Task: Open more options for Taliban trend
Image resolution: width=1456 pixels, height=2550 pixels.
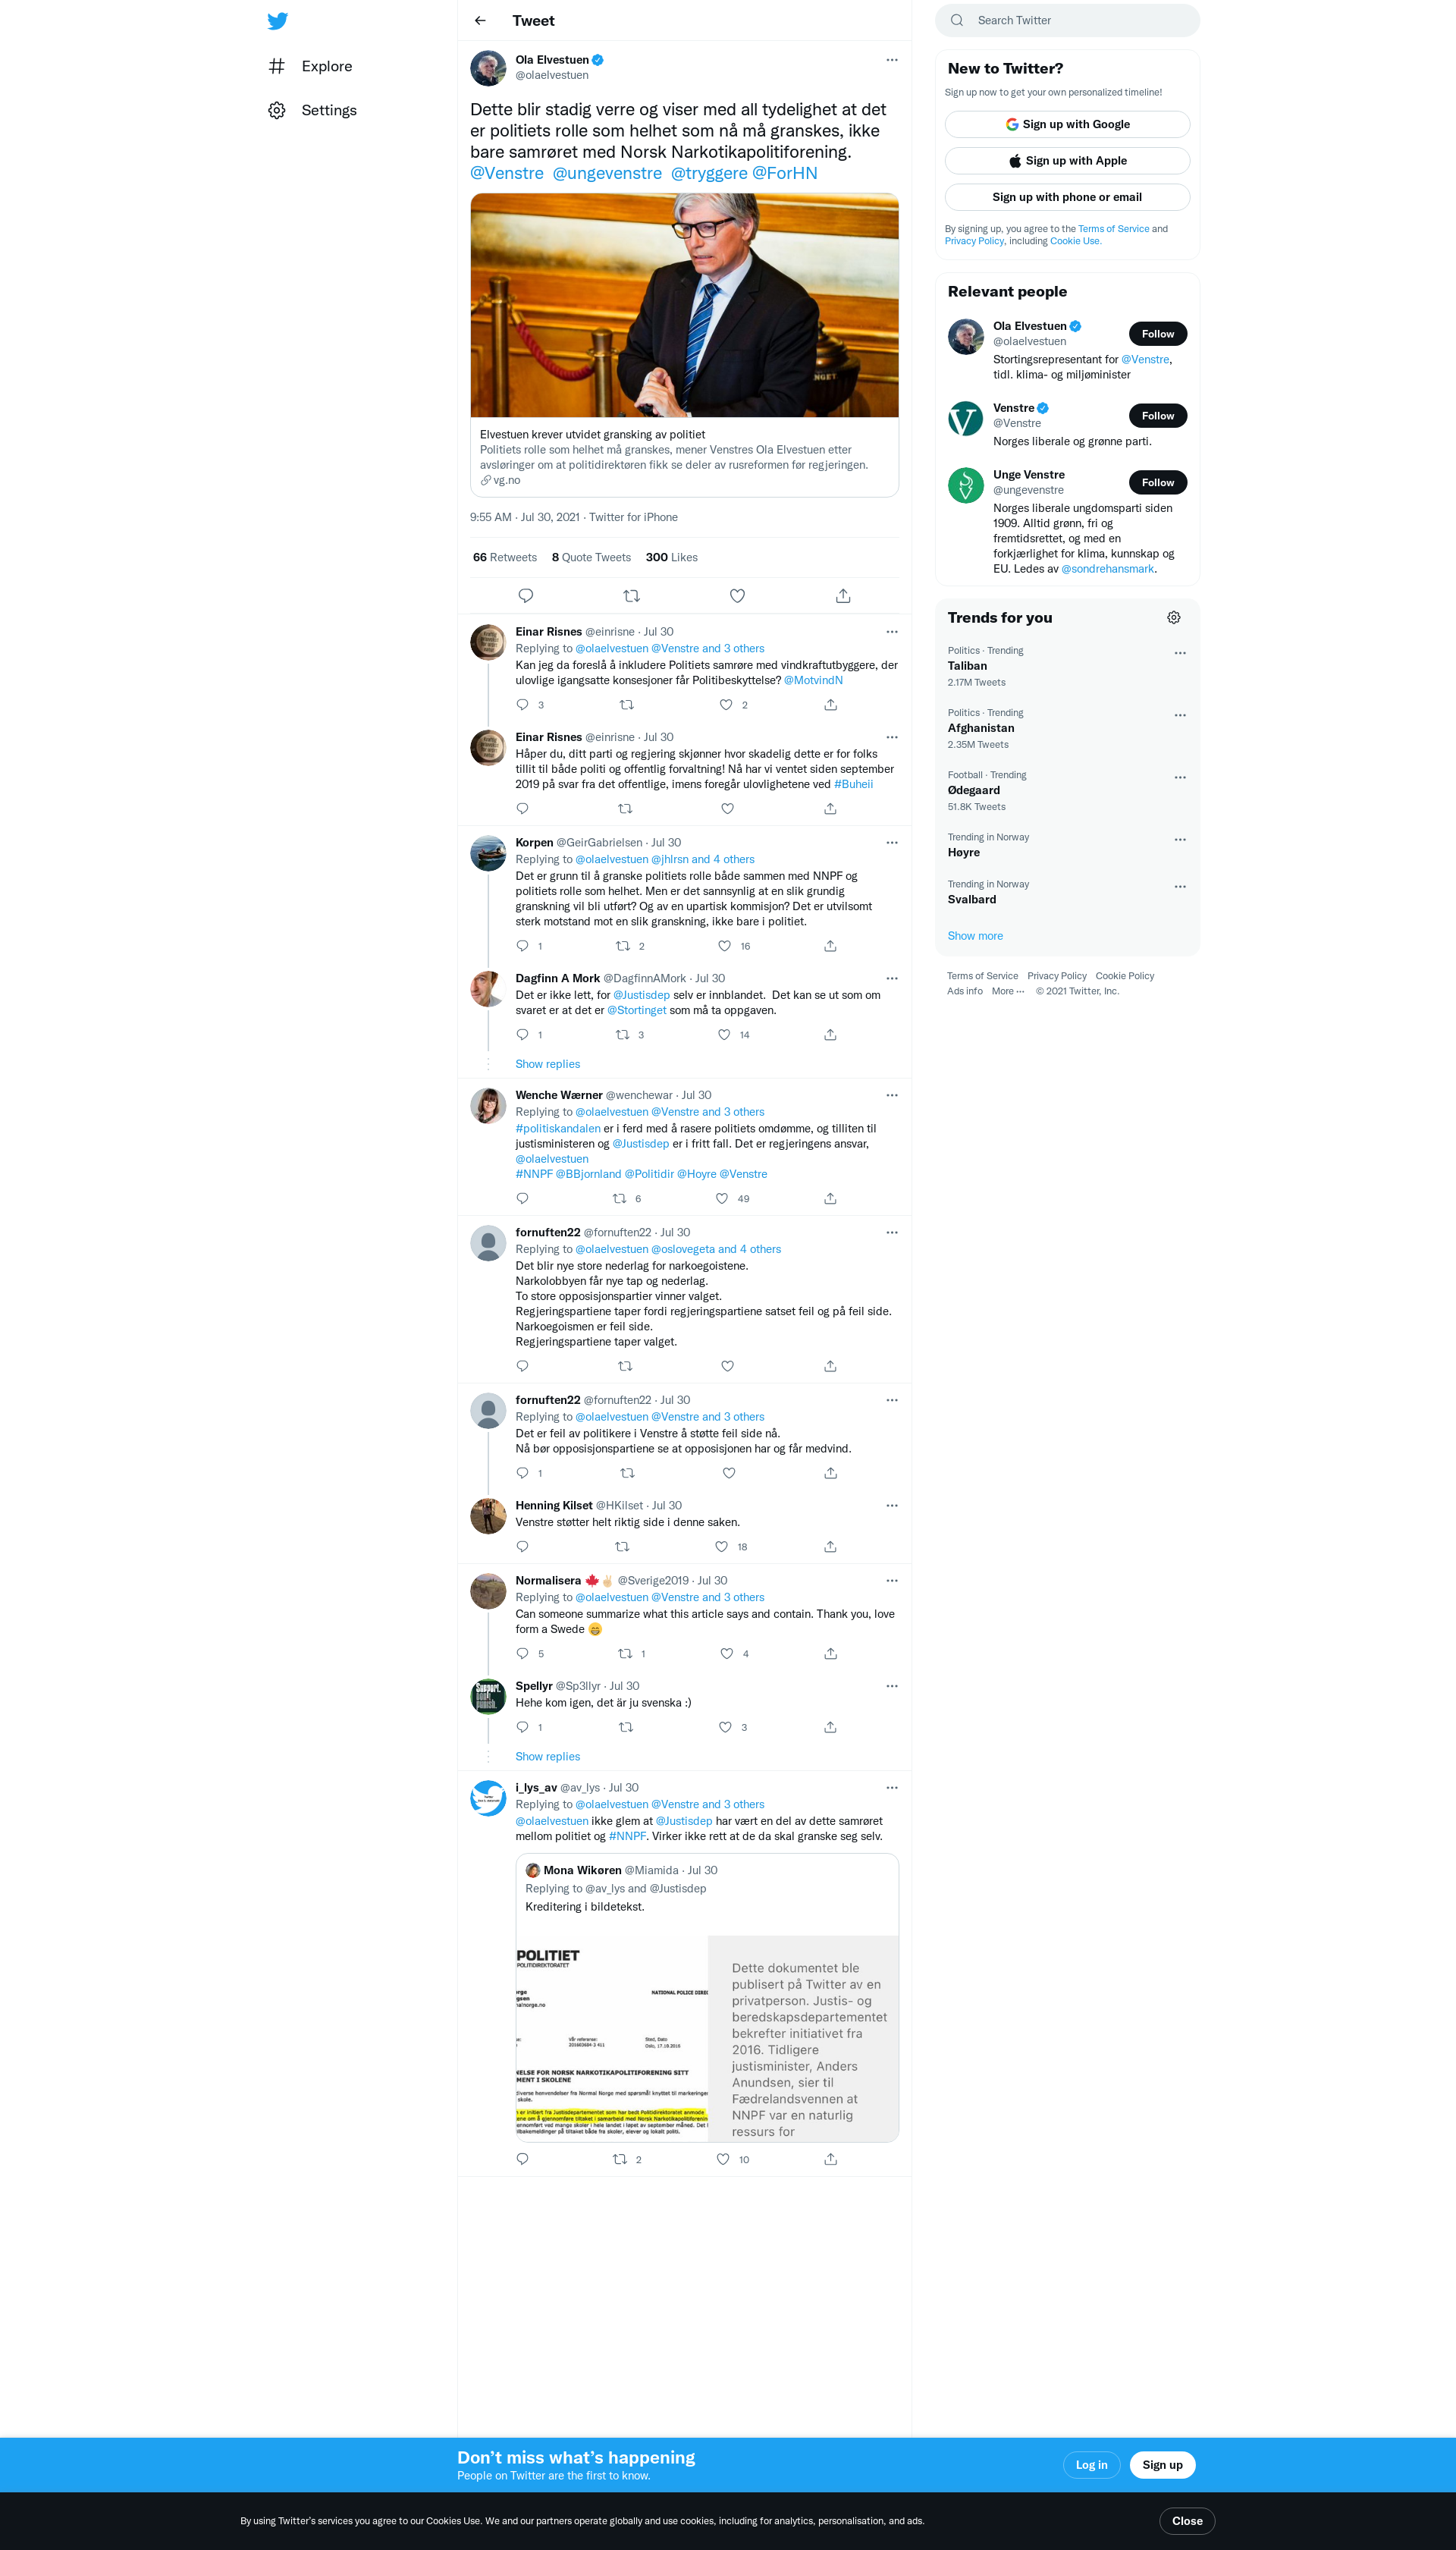Action: 1180,653
